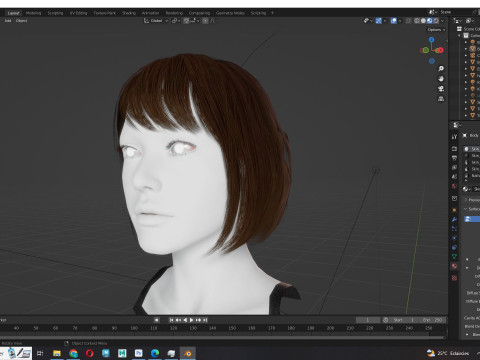Open the Particle properties tab
Viewport: 480px width, 360px height.
[x=454, y=229]
